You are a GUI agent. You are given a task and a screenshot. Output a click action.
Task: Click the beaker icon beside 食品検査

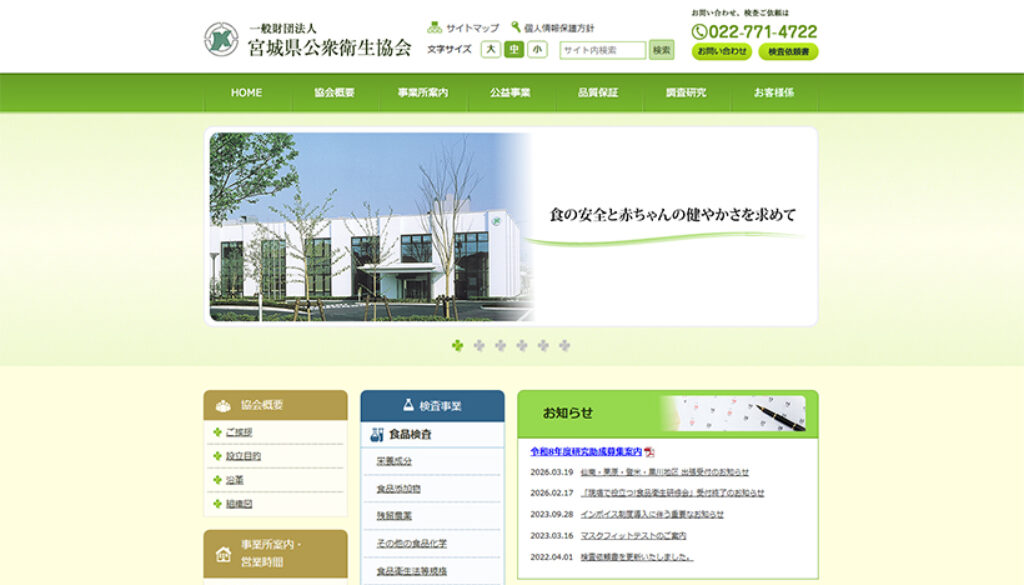click(376, 434)
